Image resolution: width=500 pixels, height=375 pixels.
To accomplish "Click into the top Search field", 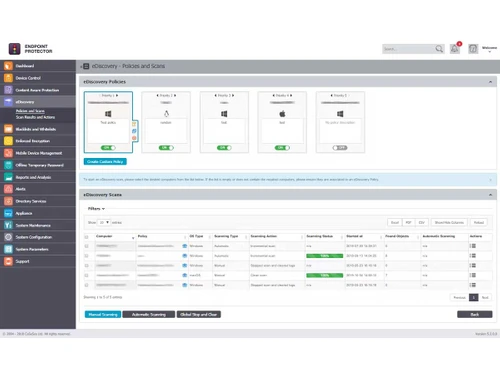I will tap(408, 49).
